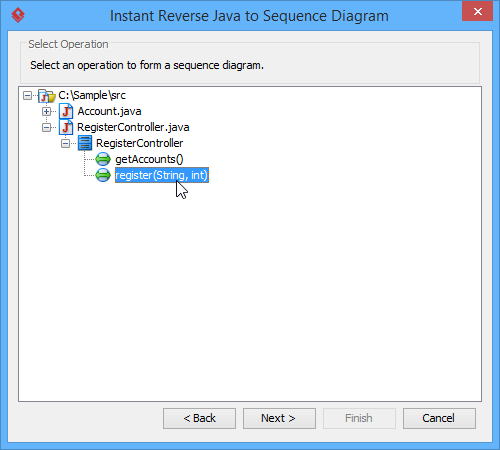Select the RegisterController class entry
500x450 pixels.
click(x=139, y=143)
